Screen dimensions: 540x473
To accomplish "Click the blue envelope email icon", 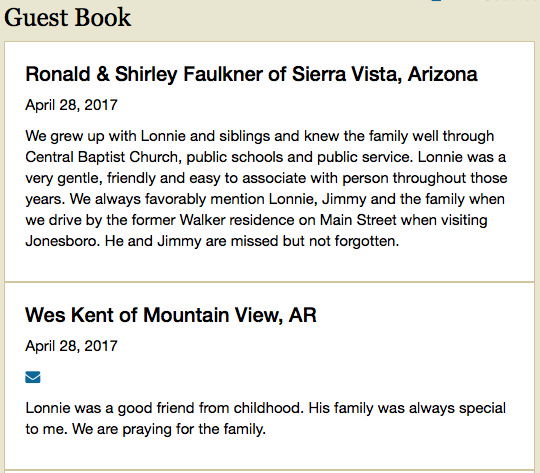I will [33, 377].
